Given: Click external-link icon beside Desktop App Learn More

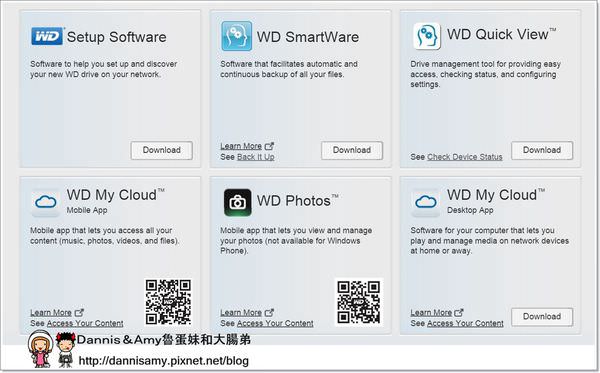Looking at the screenshot, I should (x=459, y=313).
